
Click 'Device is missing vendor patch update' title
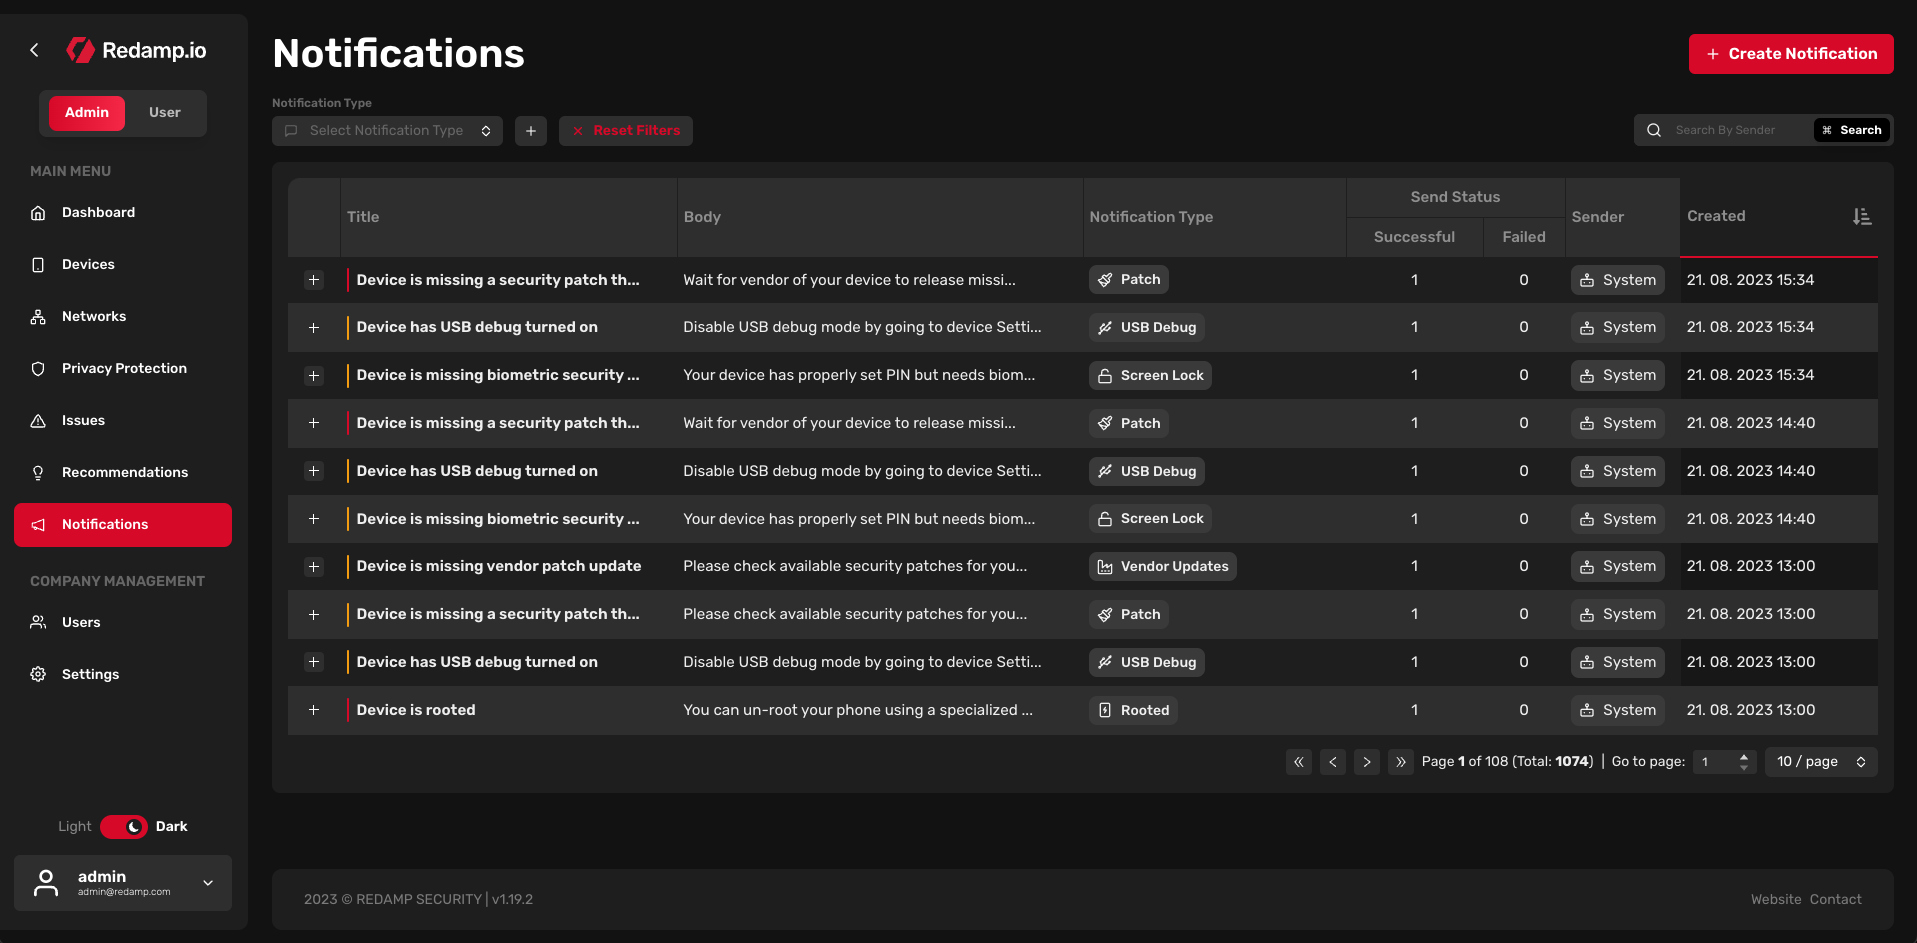499,567
